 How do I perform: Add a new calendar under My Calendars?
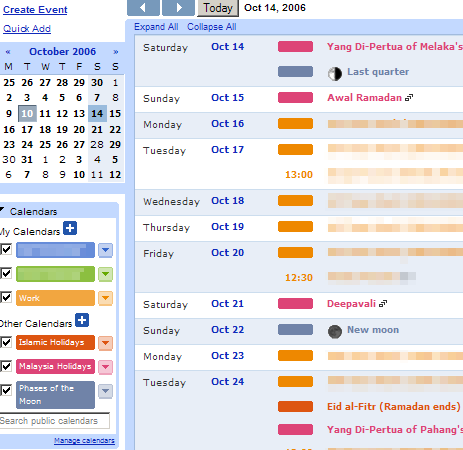70,228
